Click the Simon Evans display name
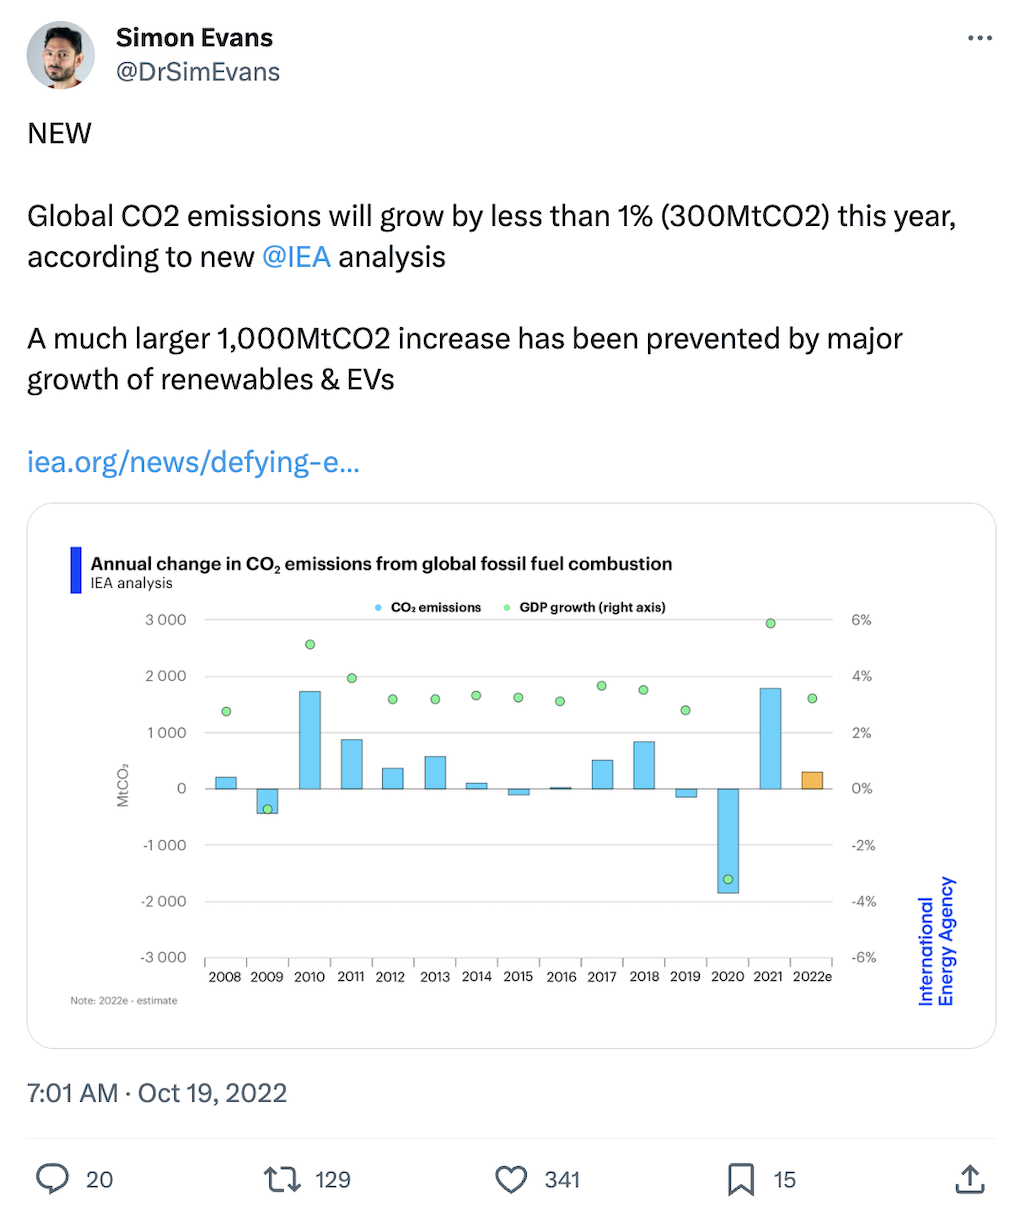1024x1218 pixels. (194, 38)
